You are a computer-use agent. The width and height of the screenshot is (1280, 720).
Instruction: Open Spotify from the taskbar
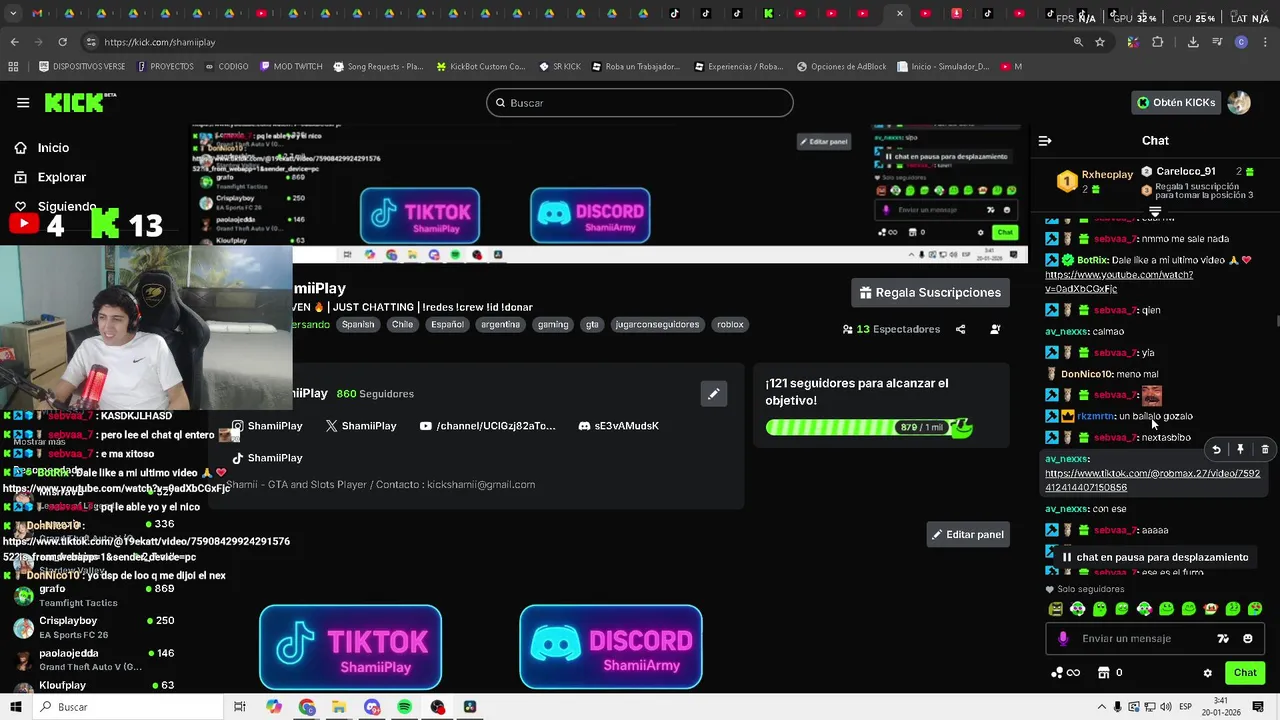tap(404, 707)
